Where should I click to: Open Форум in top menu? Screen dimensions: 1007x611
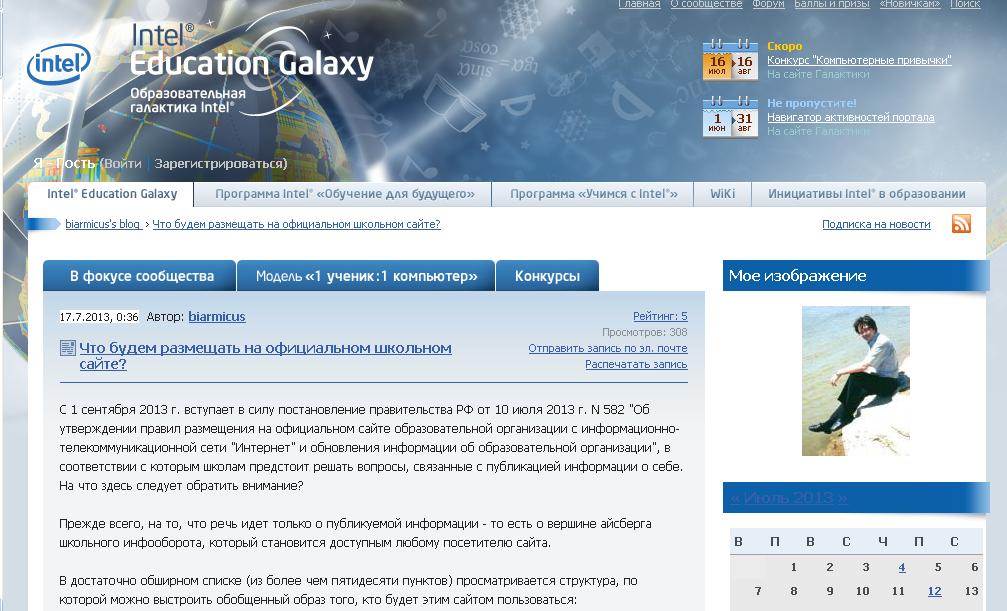tap(767, 4)
